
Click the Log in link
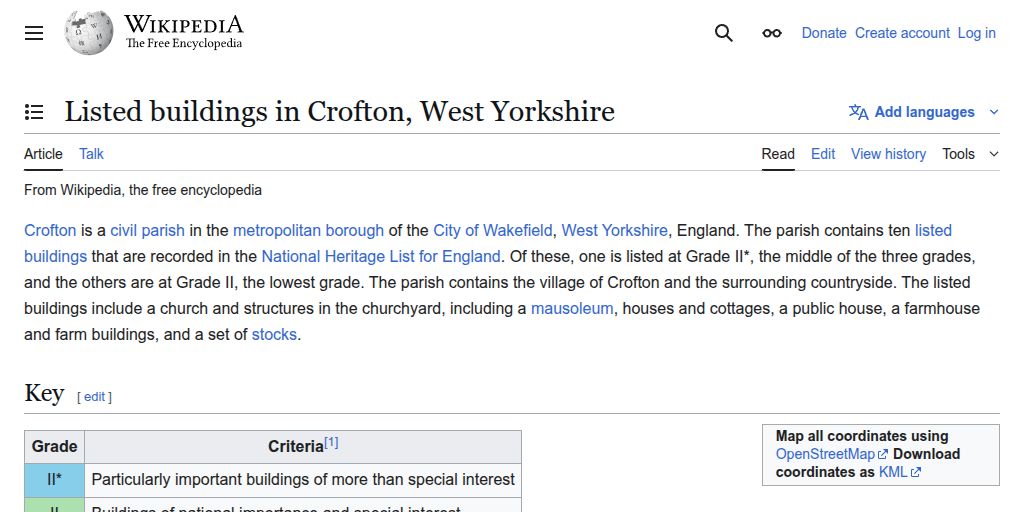pyautogui.click(x=976, y=33)
